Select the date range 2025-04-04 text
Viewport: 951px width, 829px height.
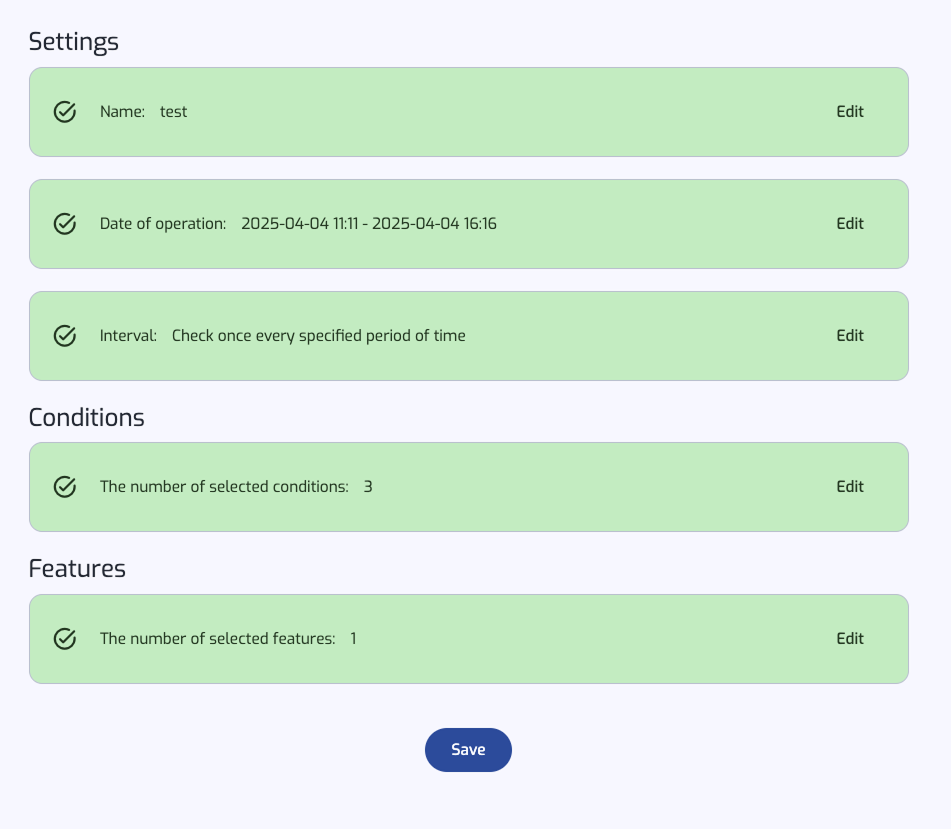coord(369,224)
